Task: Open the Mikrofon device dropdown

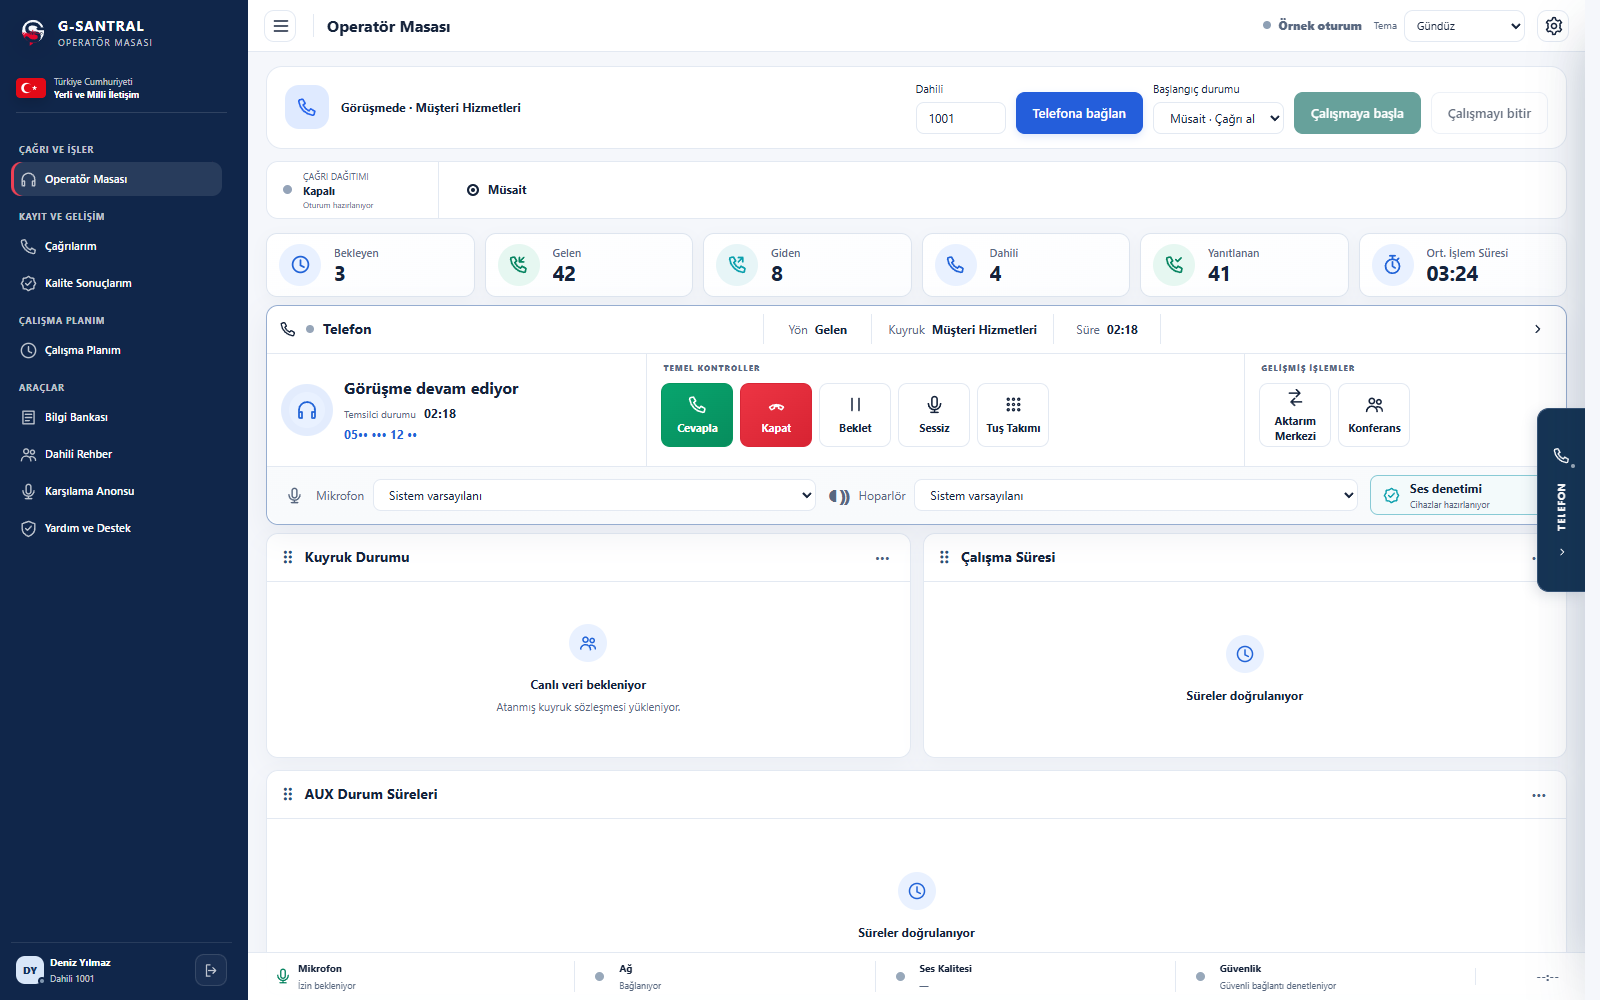Action: (595, 495)
